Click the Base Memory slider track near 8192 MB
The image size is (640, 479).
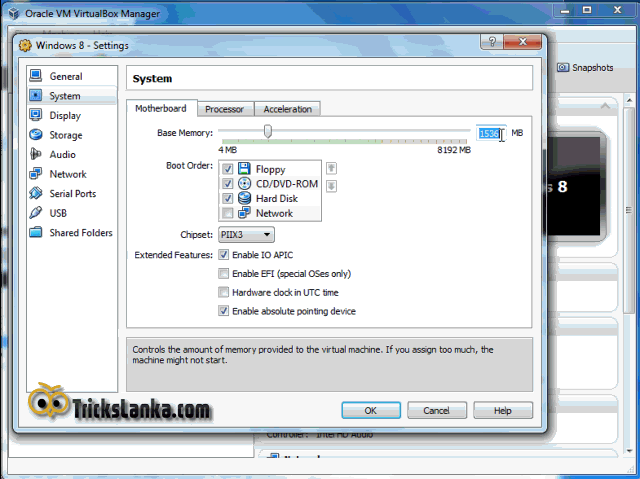465,131
